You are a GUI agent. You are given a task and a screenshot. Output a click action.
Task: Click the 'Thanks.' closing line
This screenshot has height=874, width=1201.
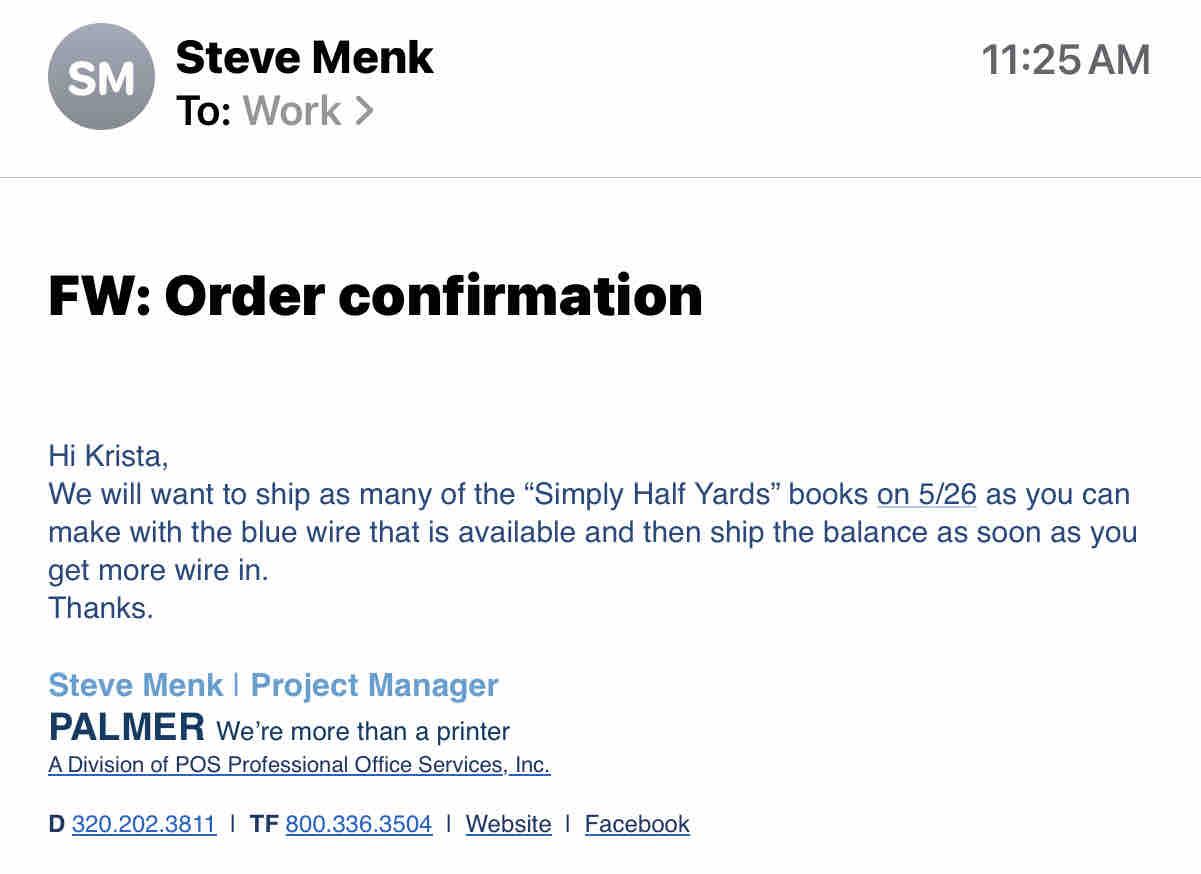pyautogui.click(x=101, y=608)
